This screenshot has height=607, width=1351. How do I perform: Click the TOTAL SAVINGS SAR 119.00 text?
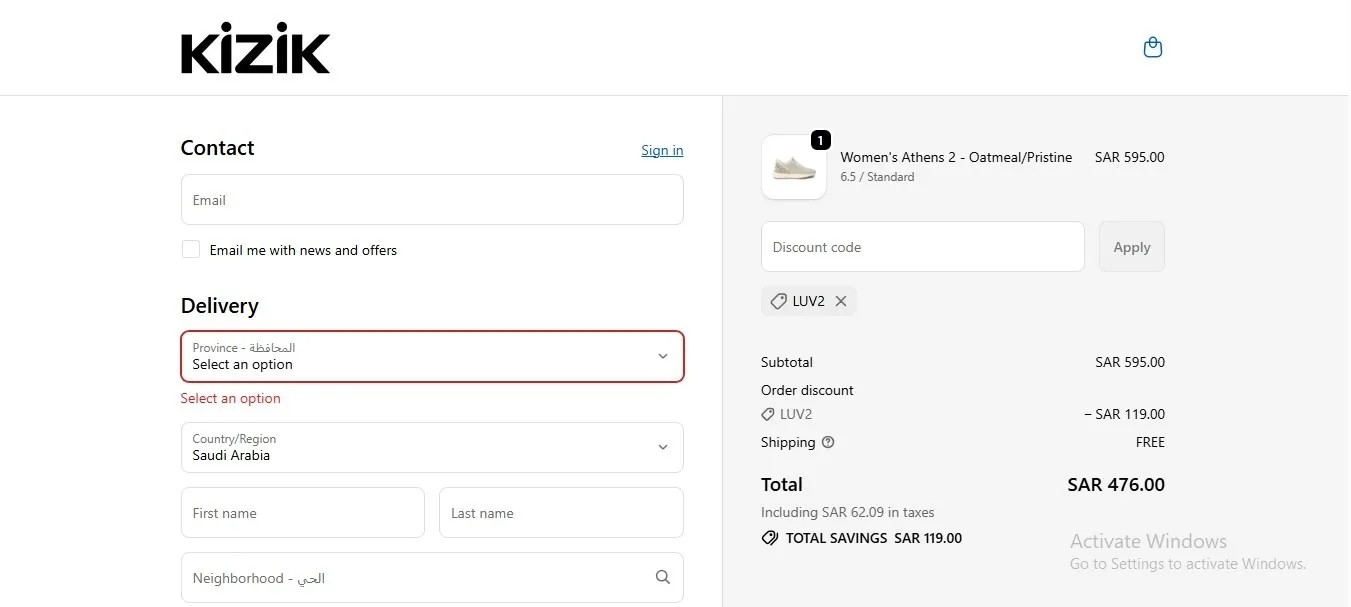point(874,538)
